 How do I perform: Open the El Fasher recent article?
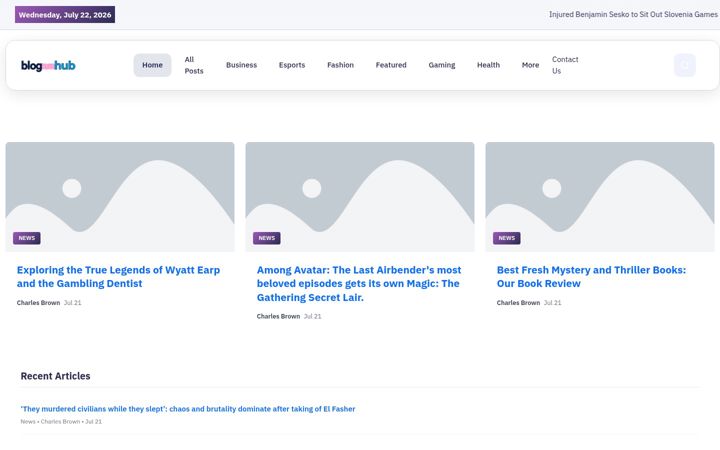[188, 409]
